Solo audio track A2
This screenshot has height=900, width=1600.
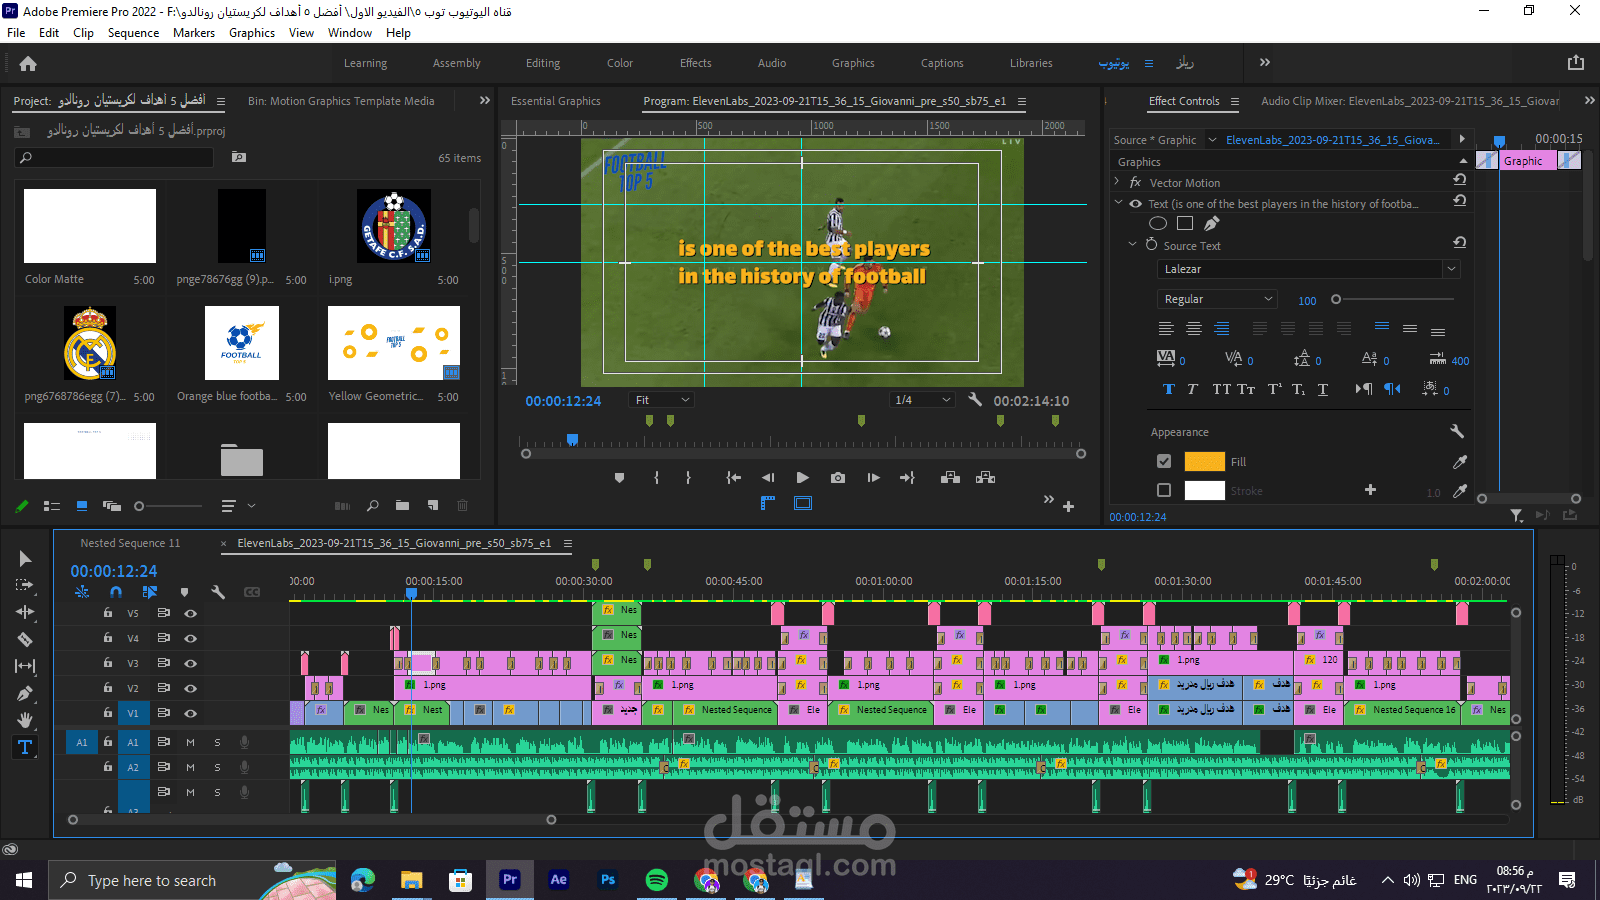(x=217, y=767)
